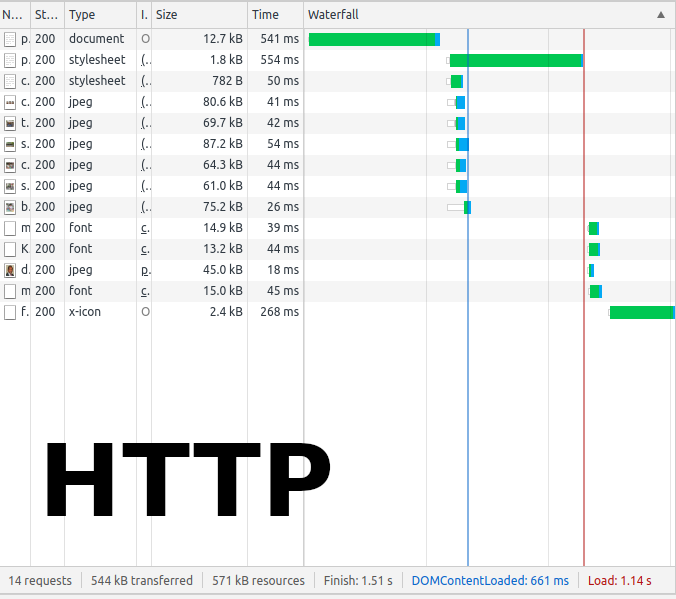Click 'Finish: 1.51 s' in status bar

click(358, 581)
